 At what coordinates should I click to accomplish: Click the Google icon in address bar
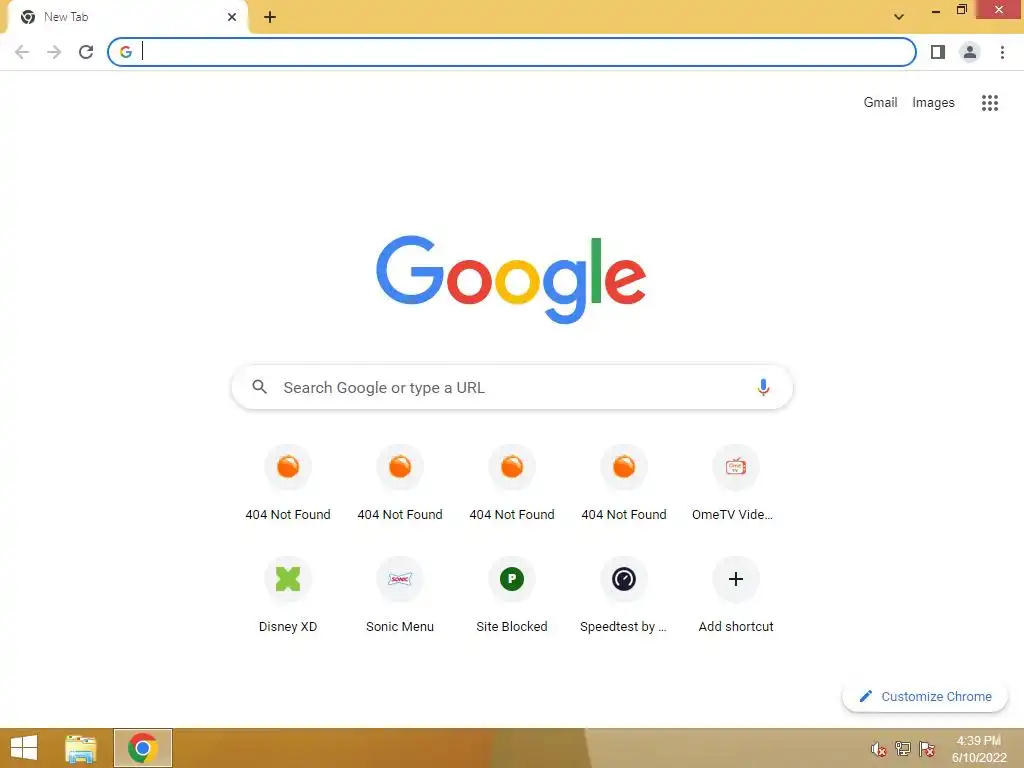coord(126,52)
